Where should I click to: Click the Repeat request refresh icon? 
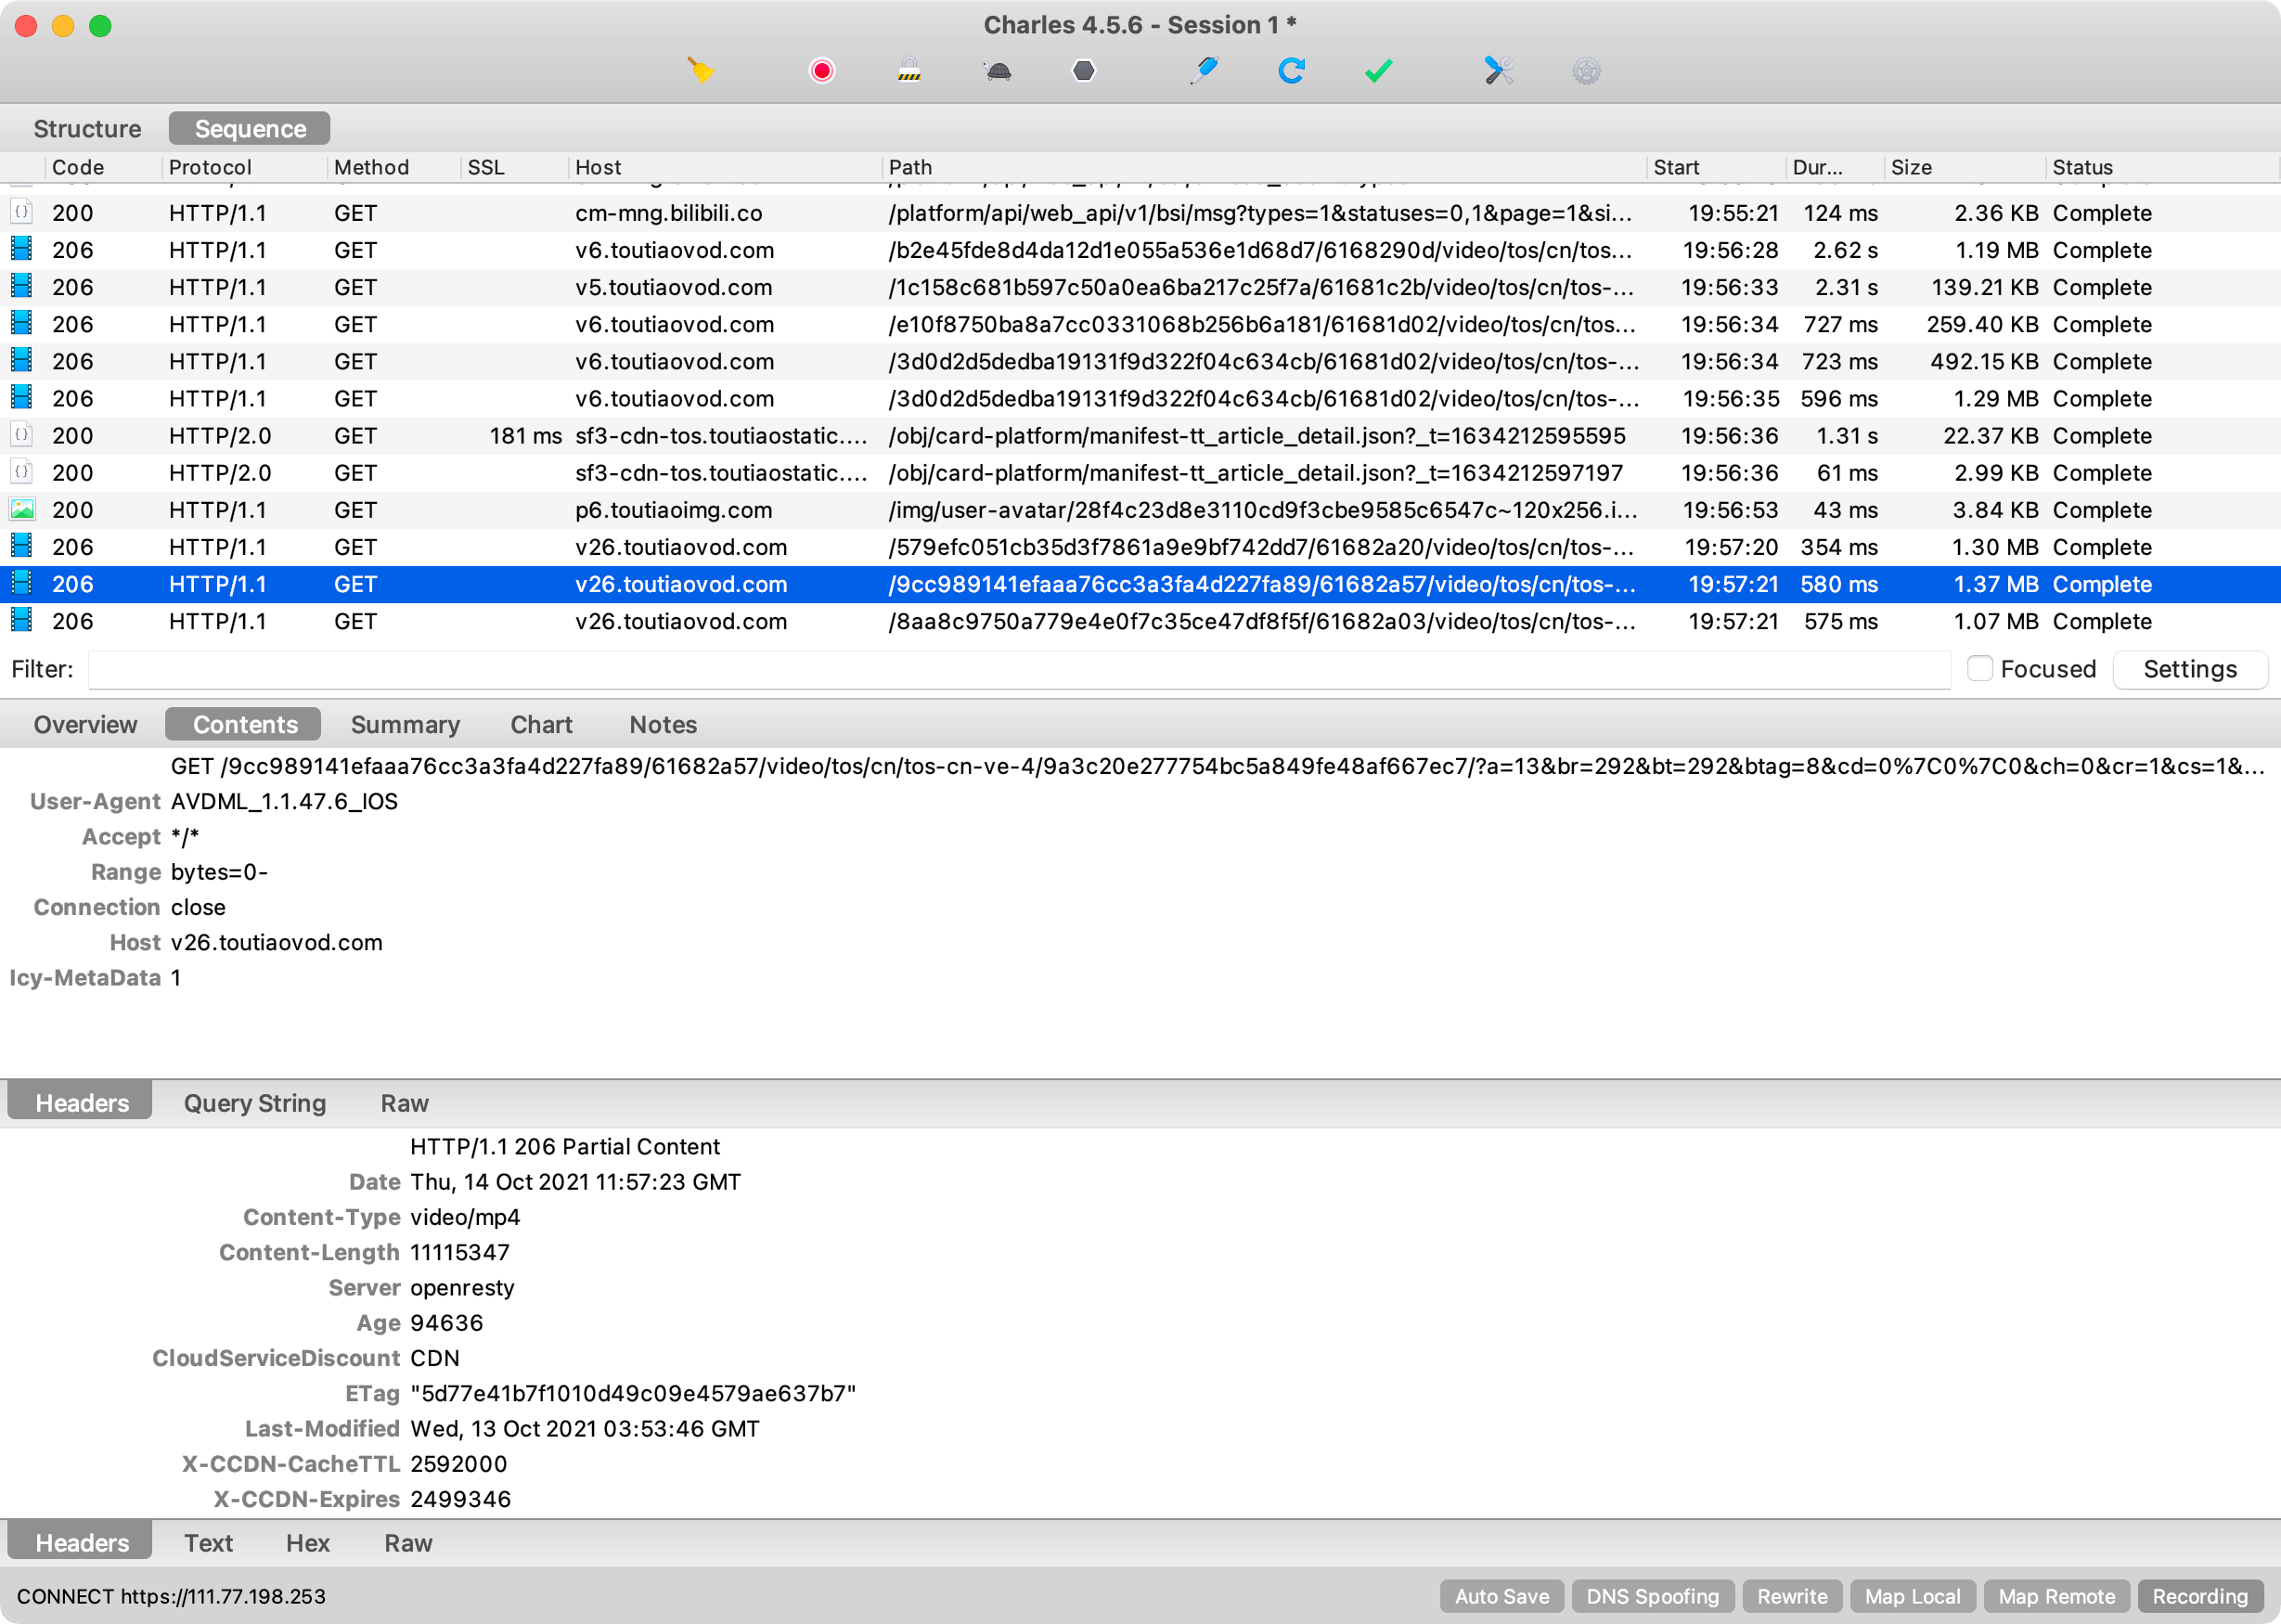point(1291,71)
